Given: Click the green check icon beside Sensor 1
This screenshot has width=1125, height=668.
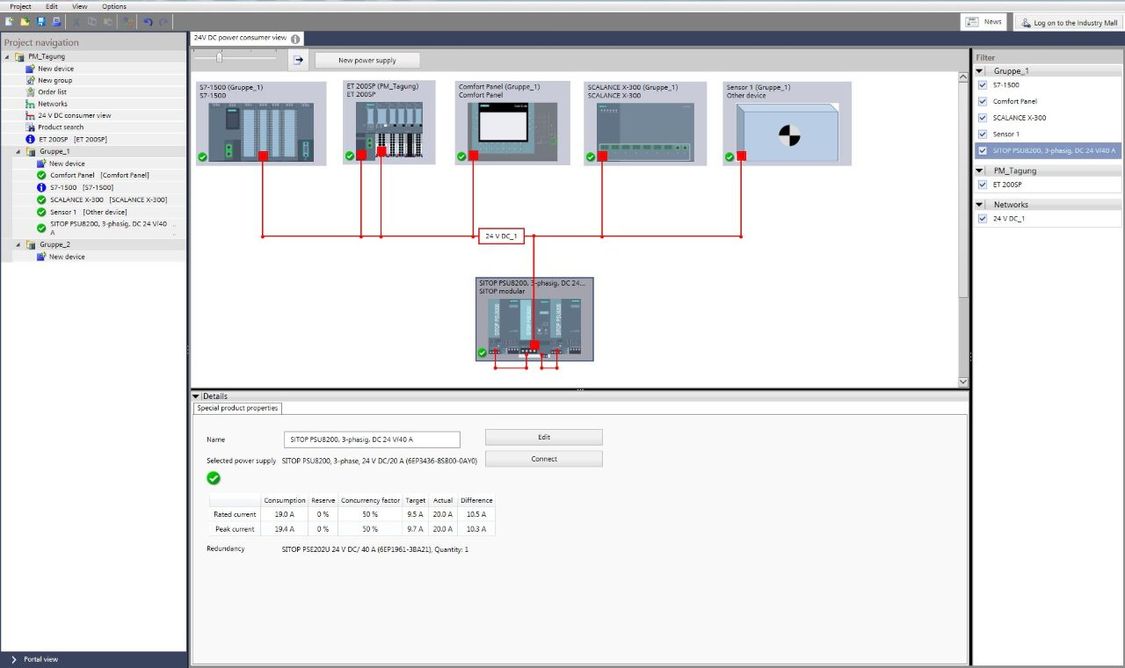Looking at the screenshot, I should (42, 212).
